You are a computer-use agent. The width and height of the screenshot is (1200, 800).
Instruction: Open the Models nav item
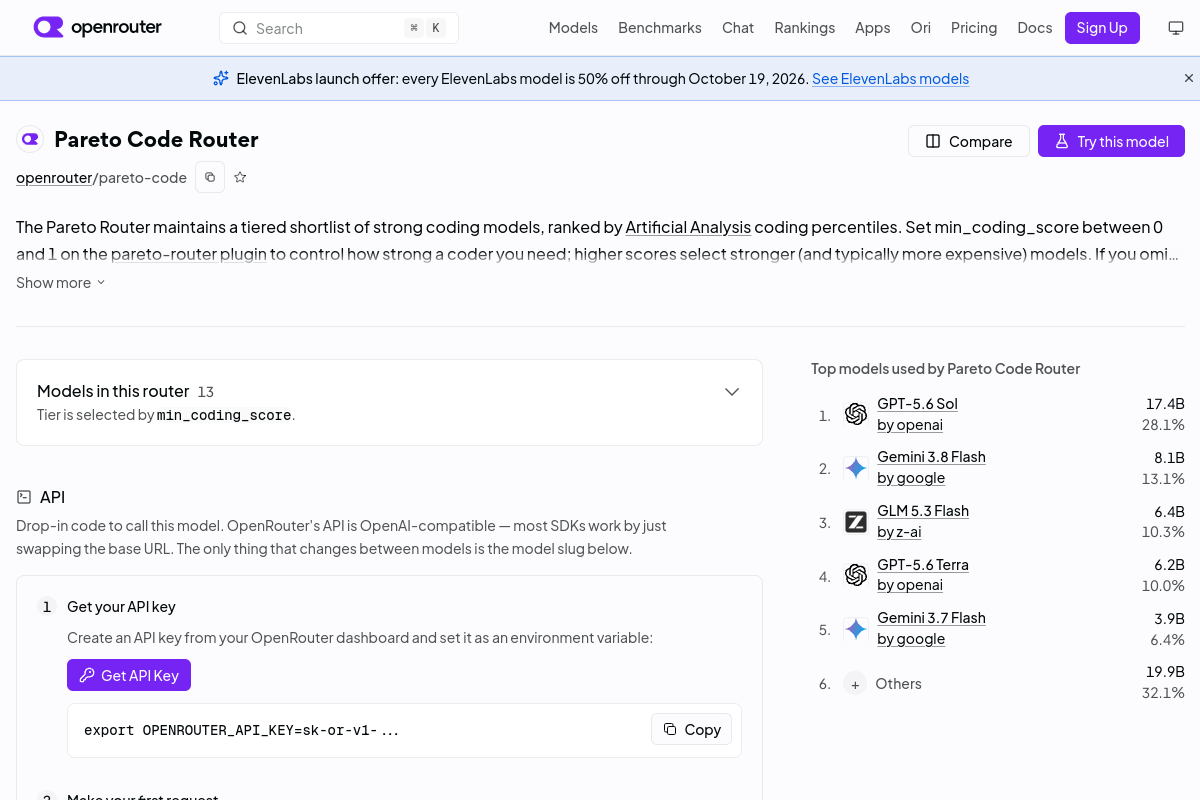[x=573, y=28]
